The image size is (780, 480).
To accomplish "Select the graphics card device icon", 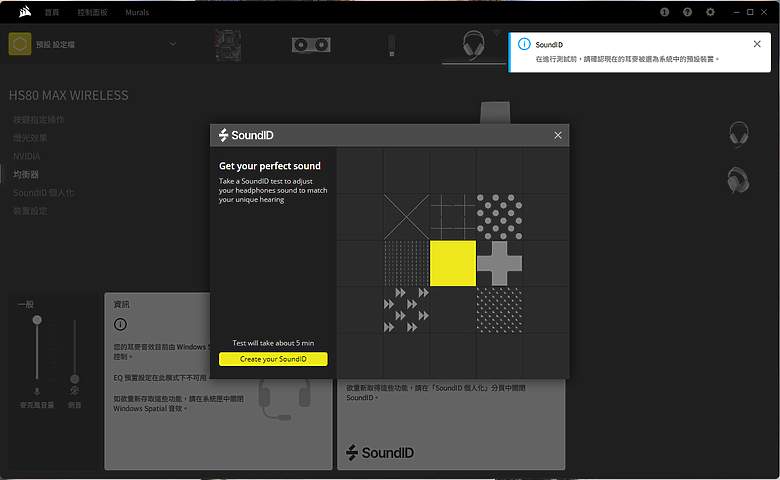I will 311,45.
